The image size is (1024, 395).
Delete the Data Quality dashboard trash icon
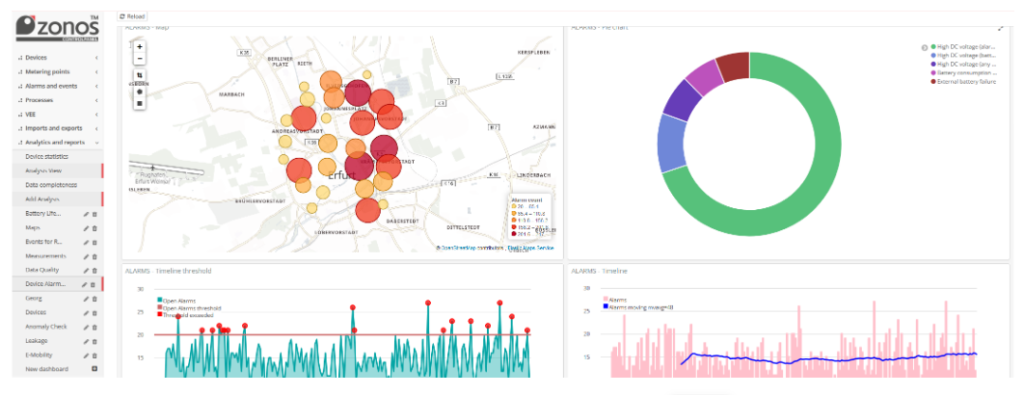pyautogui.click(x=94, y=270)
